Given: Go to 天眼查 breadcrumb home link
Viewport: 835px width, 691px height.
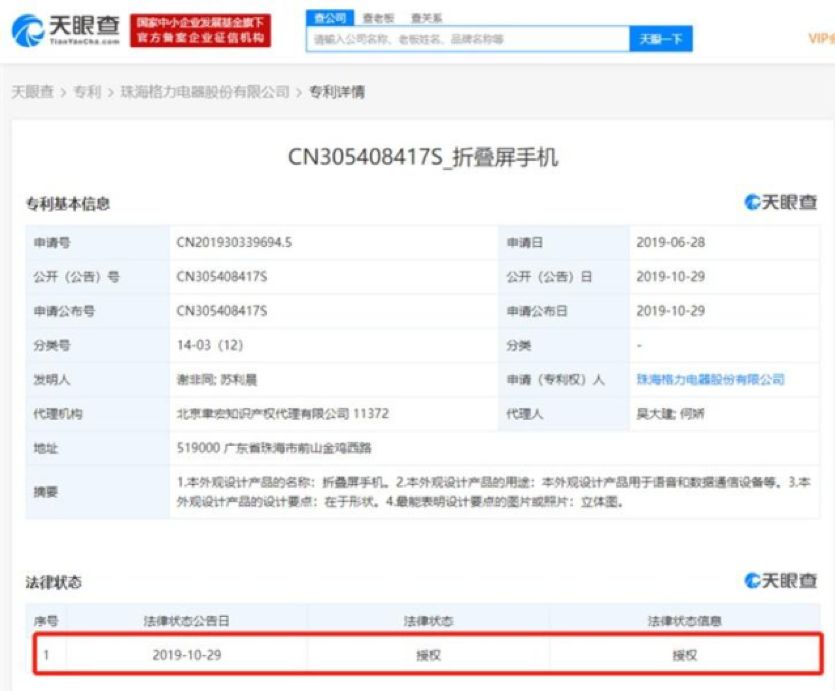Looking at the screenshot, I should [x=33, y=92].
